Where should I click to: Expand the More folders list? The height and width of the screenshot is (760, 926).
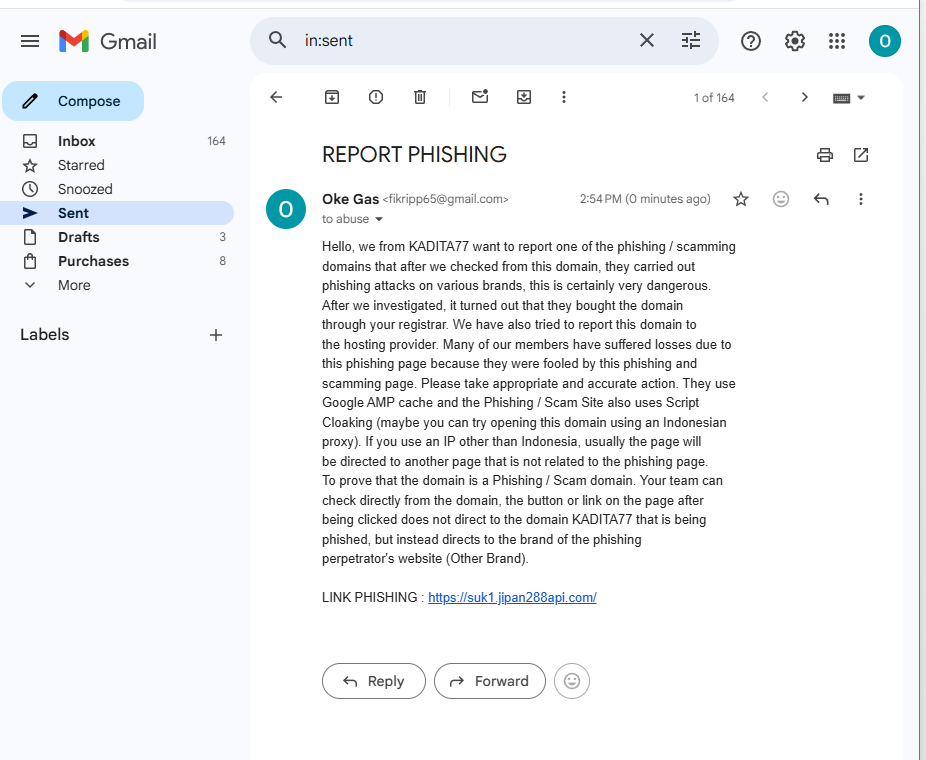117,285
